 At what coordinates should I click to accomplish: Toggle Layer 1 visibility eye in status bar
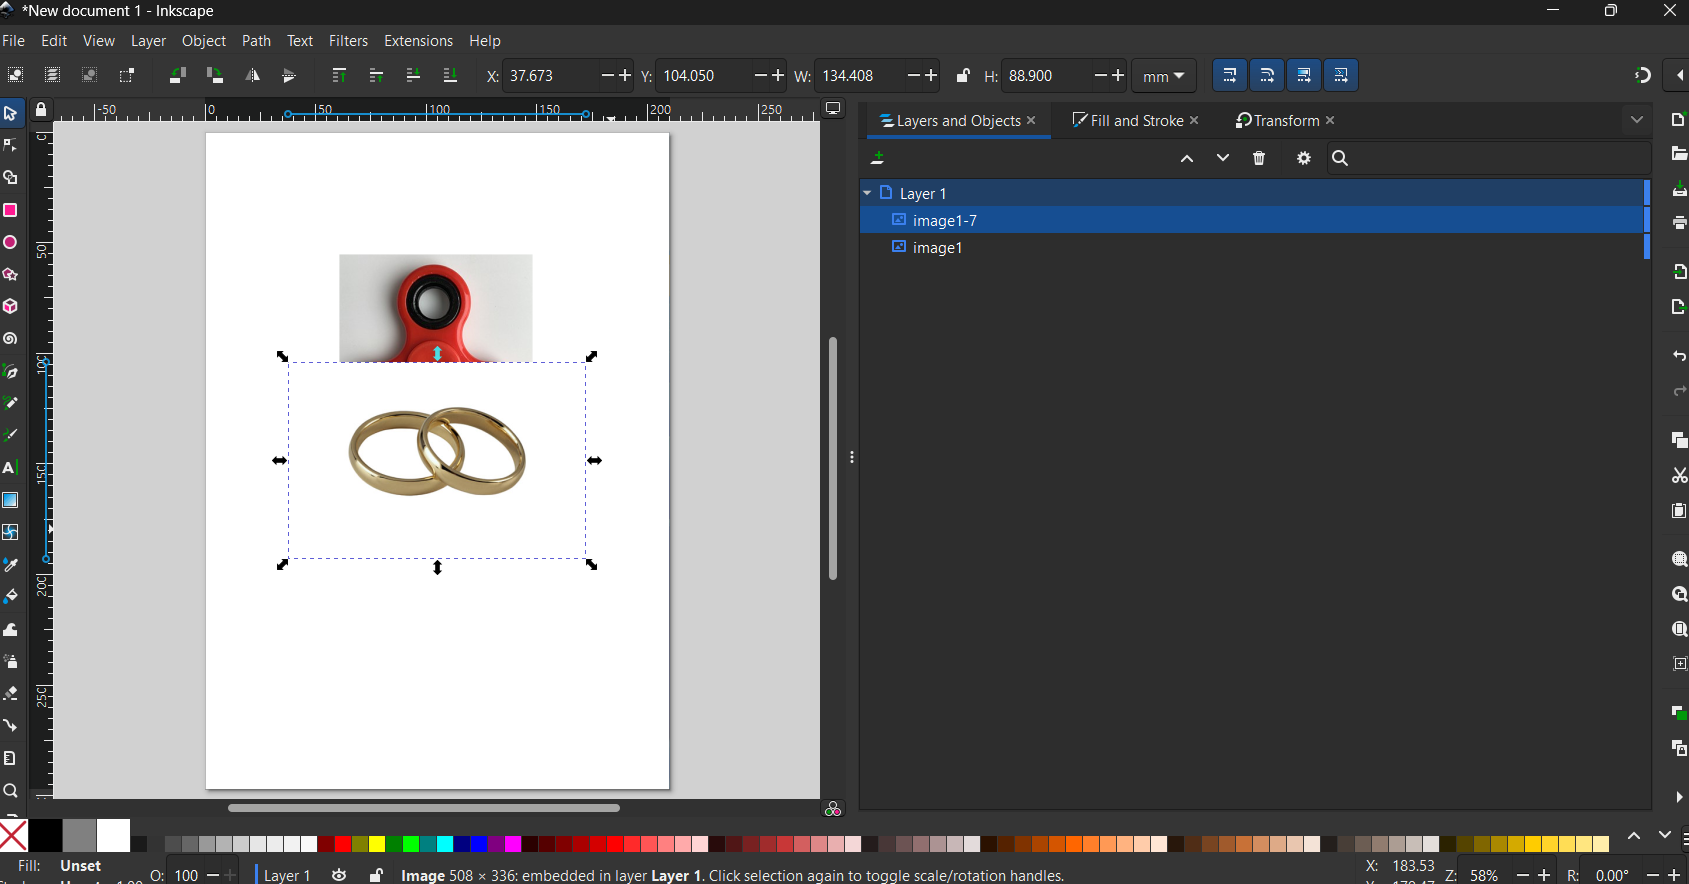[339, 875]
